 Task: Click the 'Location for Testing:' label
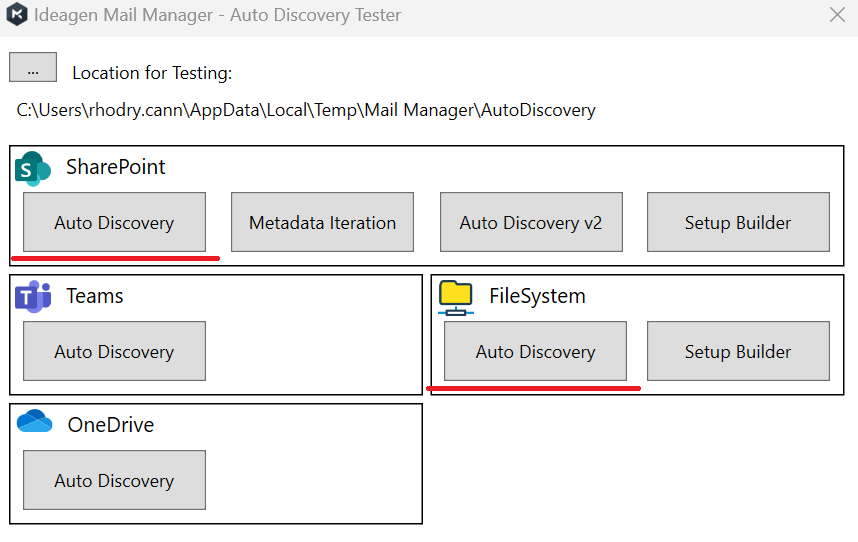[152, 73]
